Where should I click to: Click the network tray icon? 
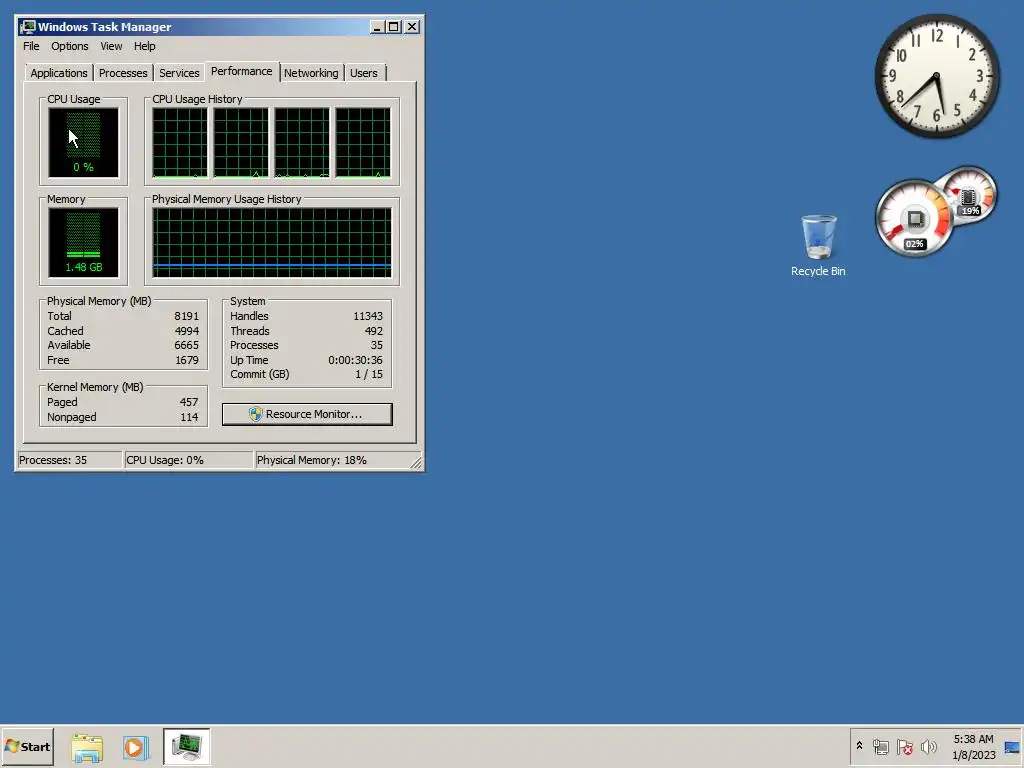(x=880, y=747)
